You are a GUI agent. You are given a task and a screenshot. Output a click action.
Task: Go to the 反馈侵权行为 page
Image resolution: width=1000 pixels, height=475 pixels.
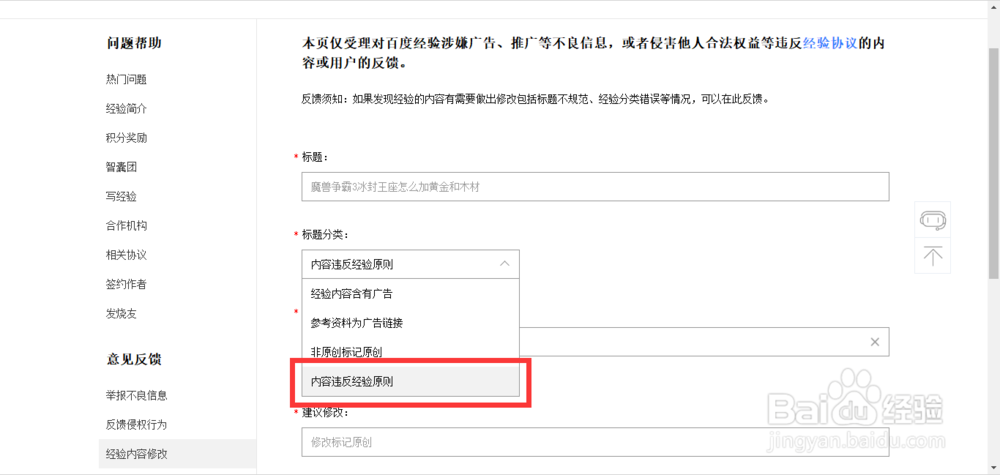click(136, 424)
